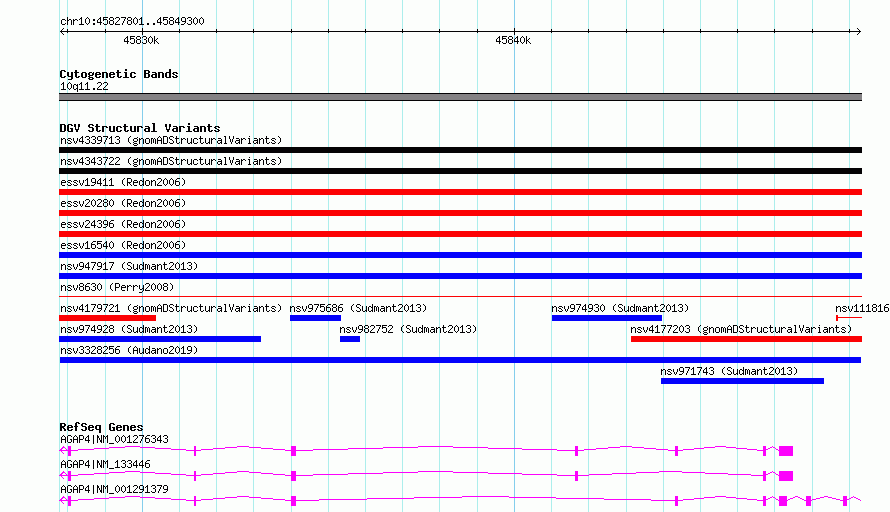The width and height of the screenshot is (890, 512).
Task: Select the nsv947917 blue variant bar
Action: (x=460, y=276)
